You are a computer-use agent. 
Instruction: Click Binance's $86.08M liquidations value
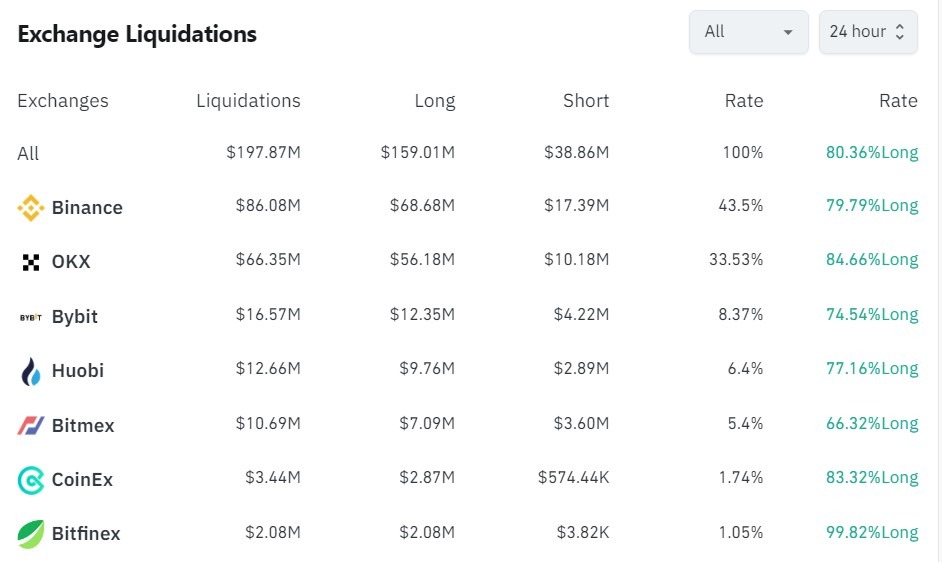[x=268, y=206]
